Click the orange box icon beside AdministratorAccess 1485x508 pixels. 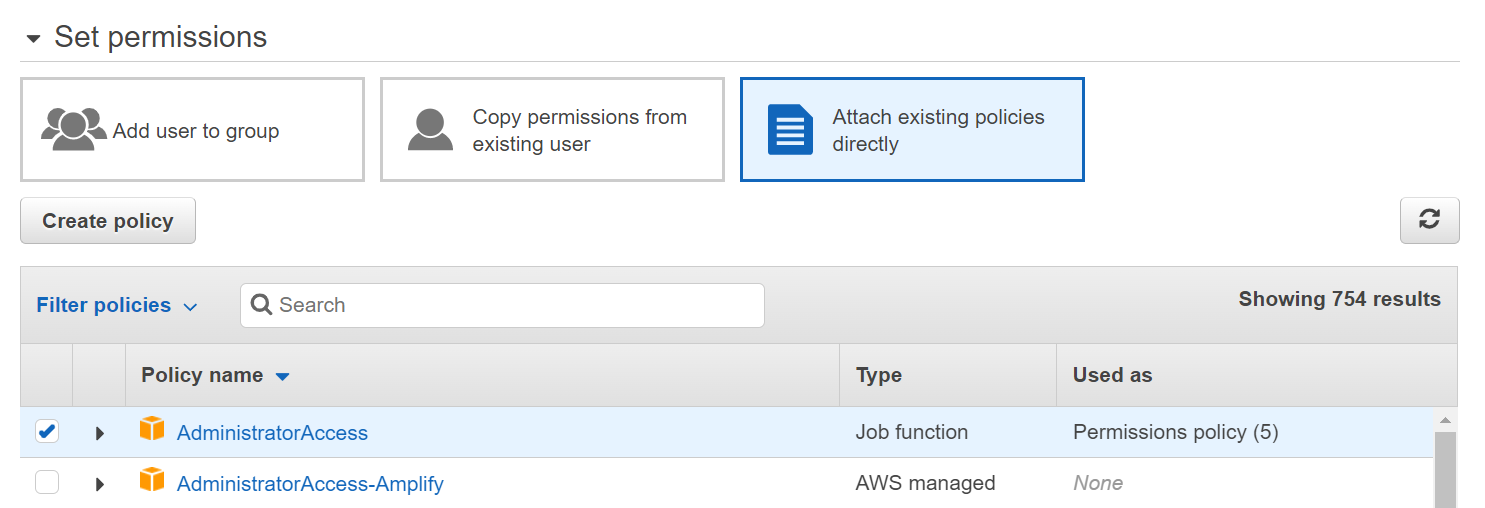point(151,430)
